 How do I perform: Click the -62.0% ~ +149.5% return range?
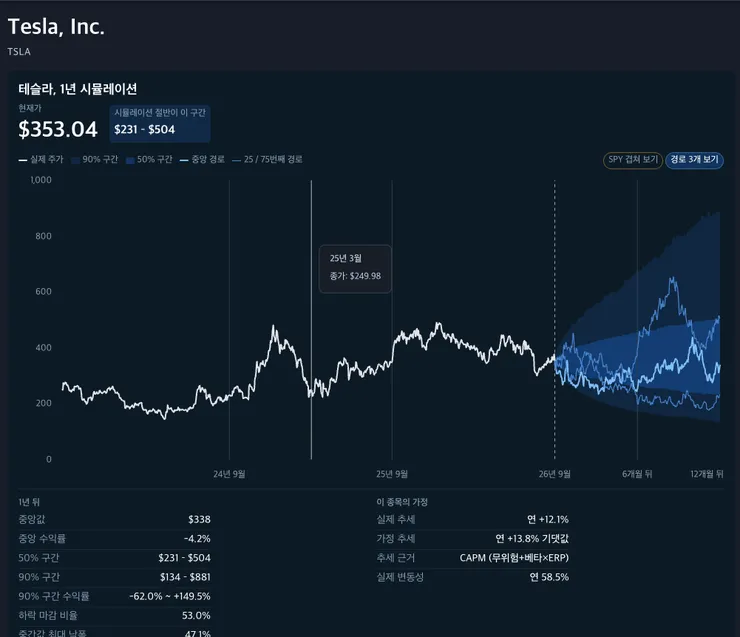[x=170, y=596]
